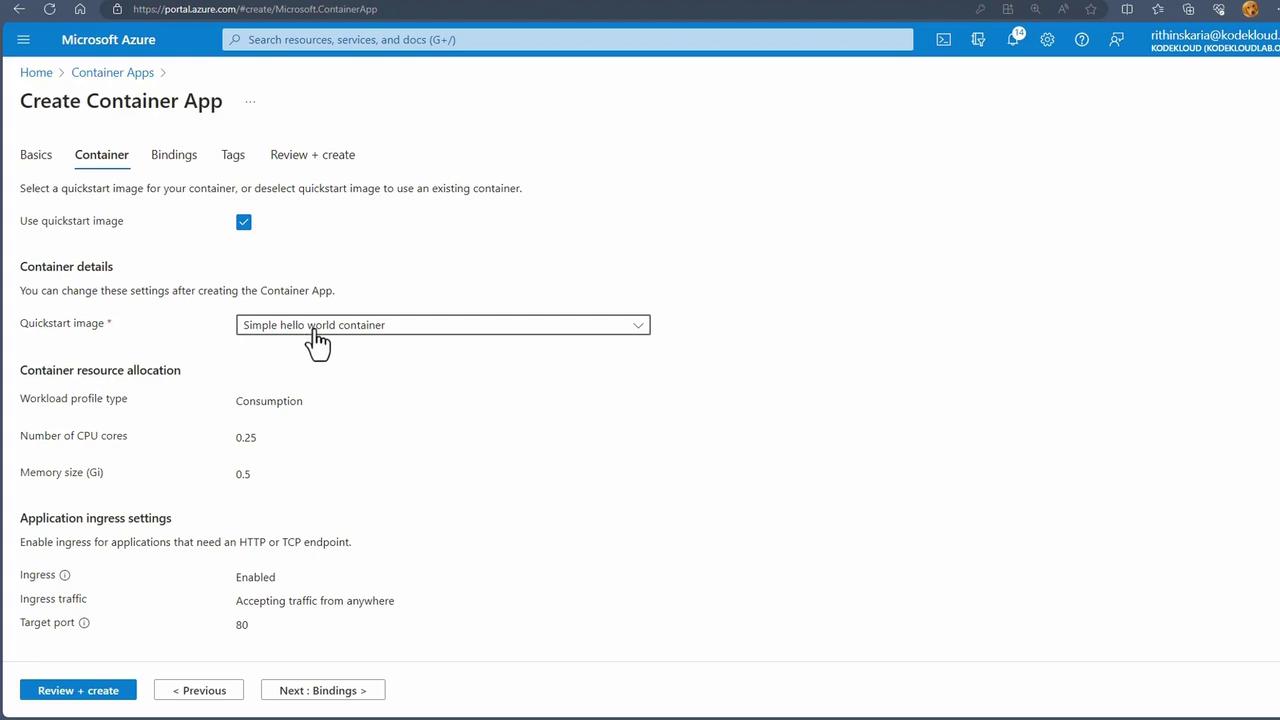Open the Directories and subscriptions filter icon
This screenshot has width=1280, height=720.
pyautogui.click(x=978, y=40)
